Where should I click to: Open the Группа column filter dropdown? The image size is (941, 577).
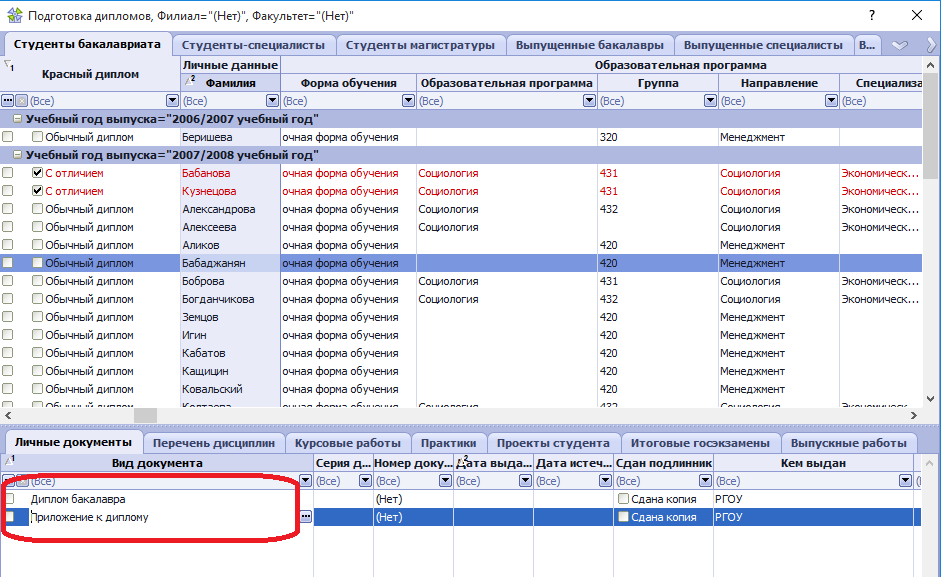(x=710, y=101)
